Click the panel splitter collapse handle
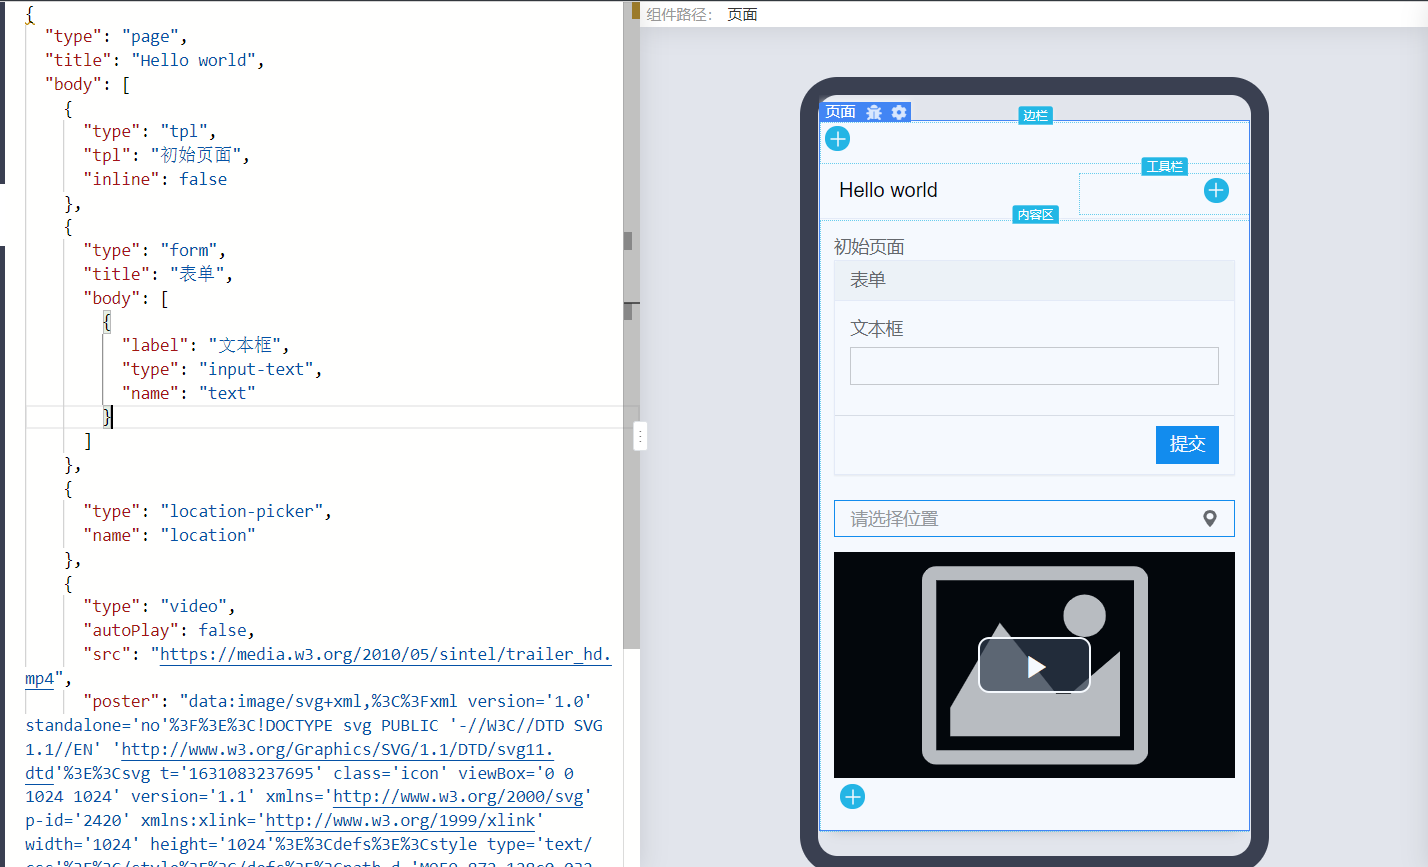 (x=640, y=436)
